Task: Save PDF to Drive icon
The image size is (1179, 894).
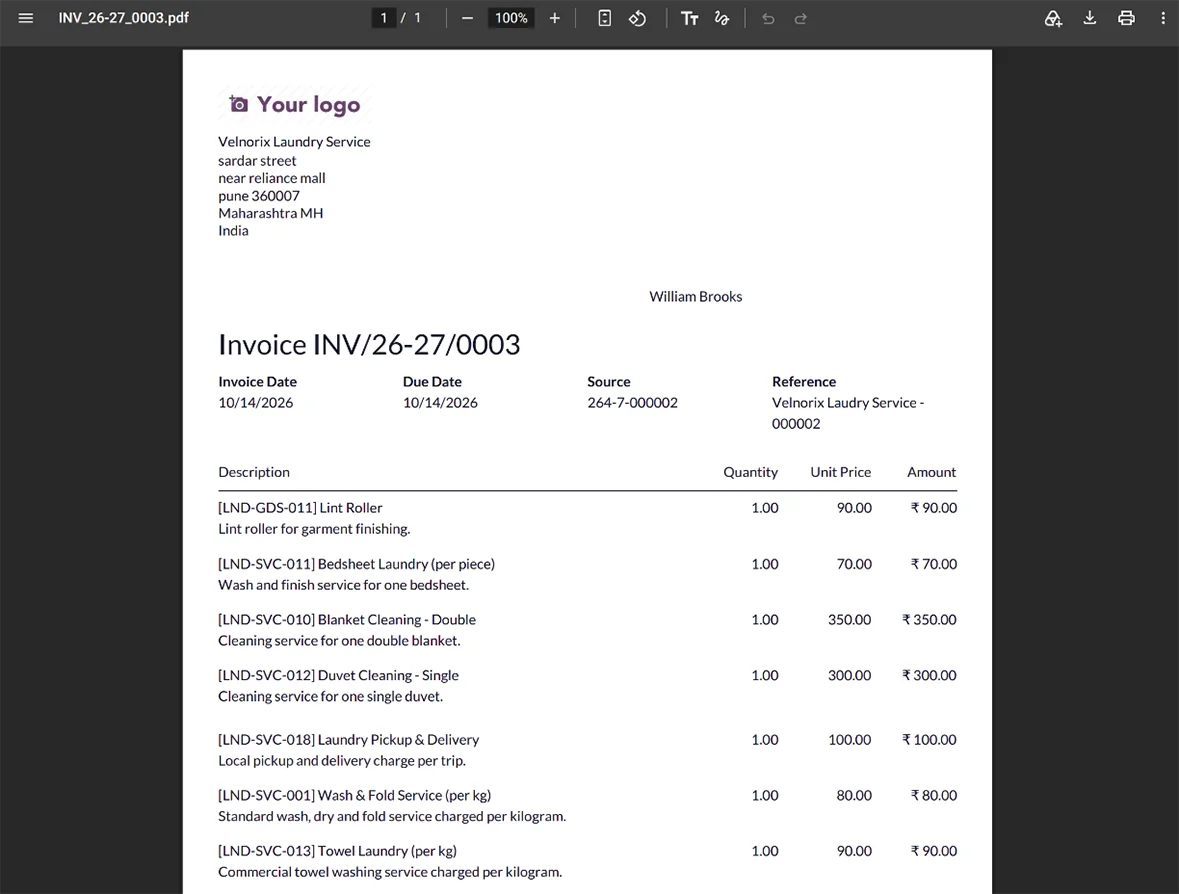Action: (1053, 18)
